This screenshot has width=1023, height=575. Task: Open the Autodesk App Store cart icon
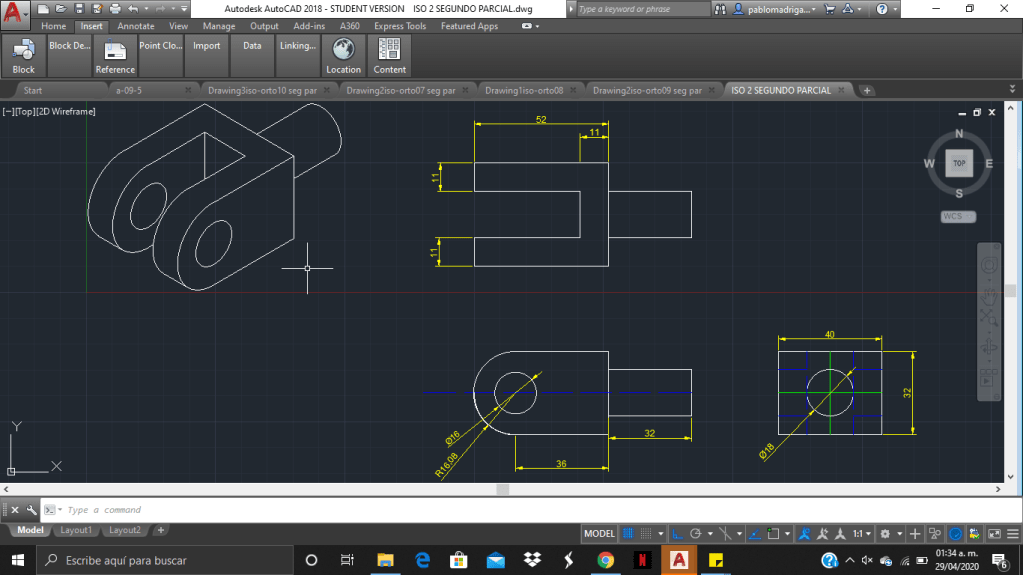point(829,9)
